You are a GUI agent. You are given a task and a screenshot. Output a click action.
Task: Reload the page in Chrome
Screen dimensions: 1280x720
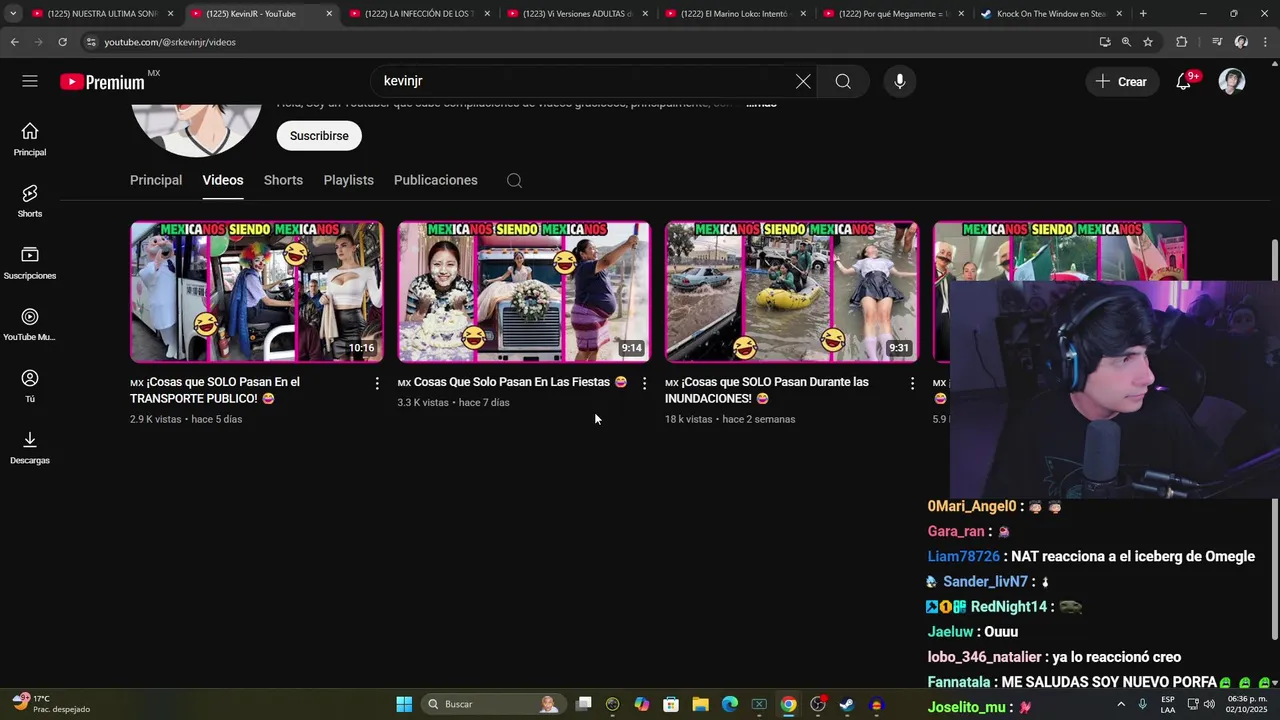click(62, 42)
